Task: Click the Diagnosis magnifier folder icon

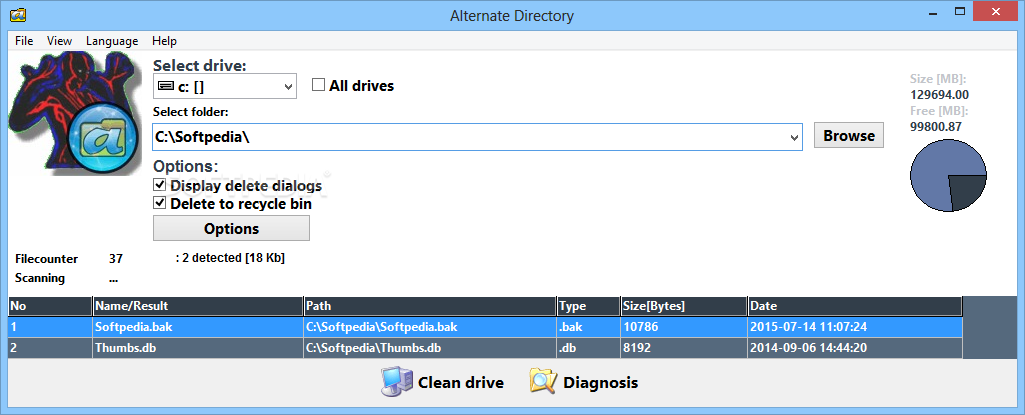Action: [543, 382]
